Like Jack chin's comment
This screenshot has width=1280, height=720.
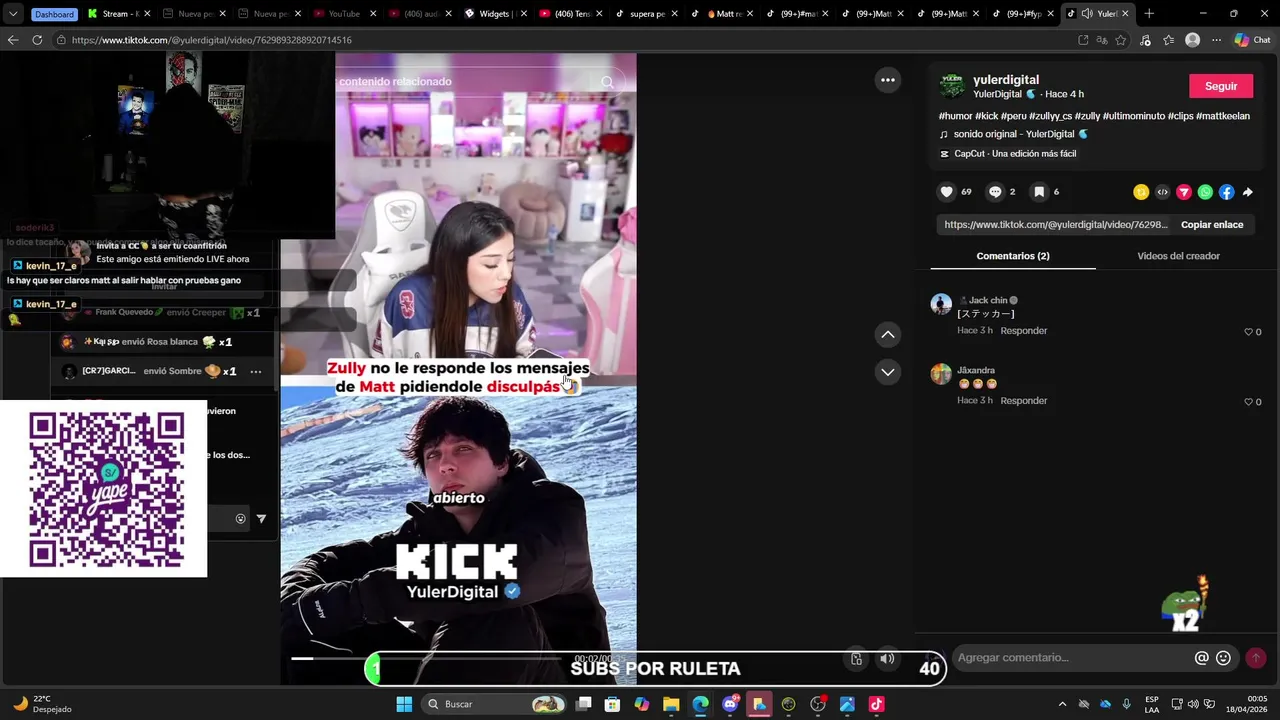(1249, 332)
